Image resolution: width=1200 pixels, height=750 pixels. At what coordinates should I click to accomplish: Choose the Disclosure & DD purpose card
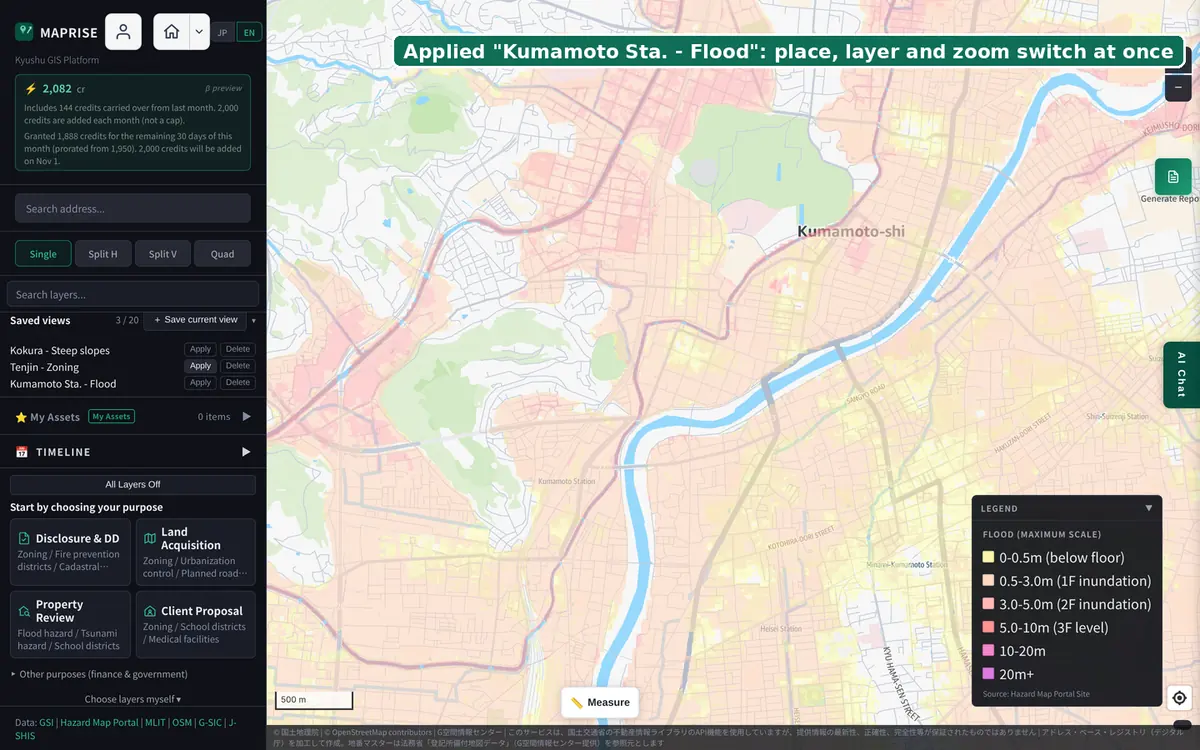(70, 552)
